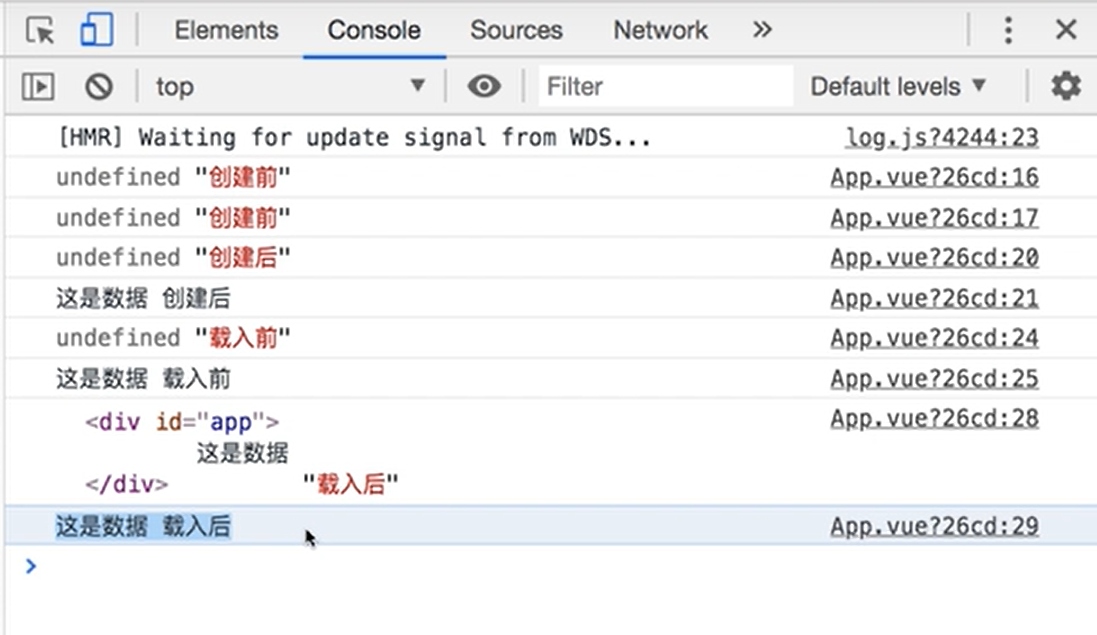
Task: Close the DevTools panel
Action: 1066,31
